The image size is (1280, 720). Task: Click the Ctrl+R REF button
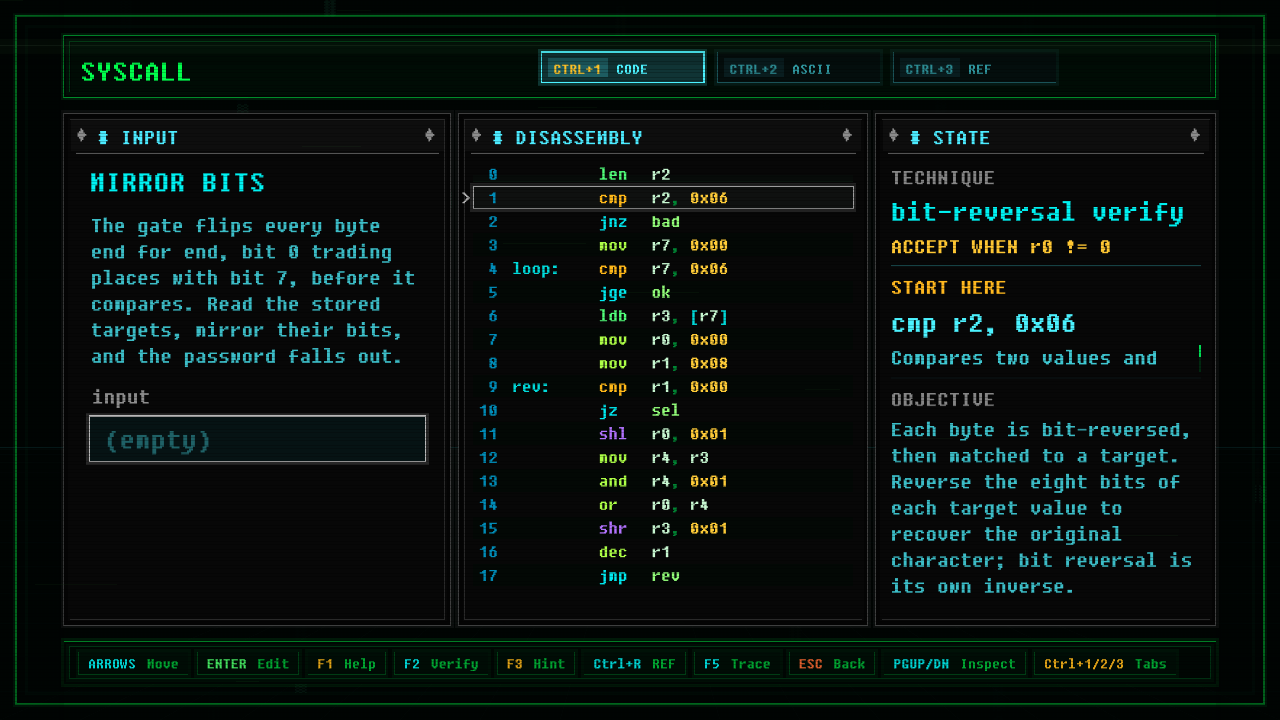point(634,664)
